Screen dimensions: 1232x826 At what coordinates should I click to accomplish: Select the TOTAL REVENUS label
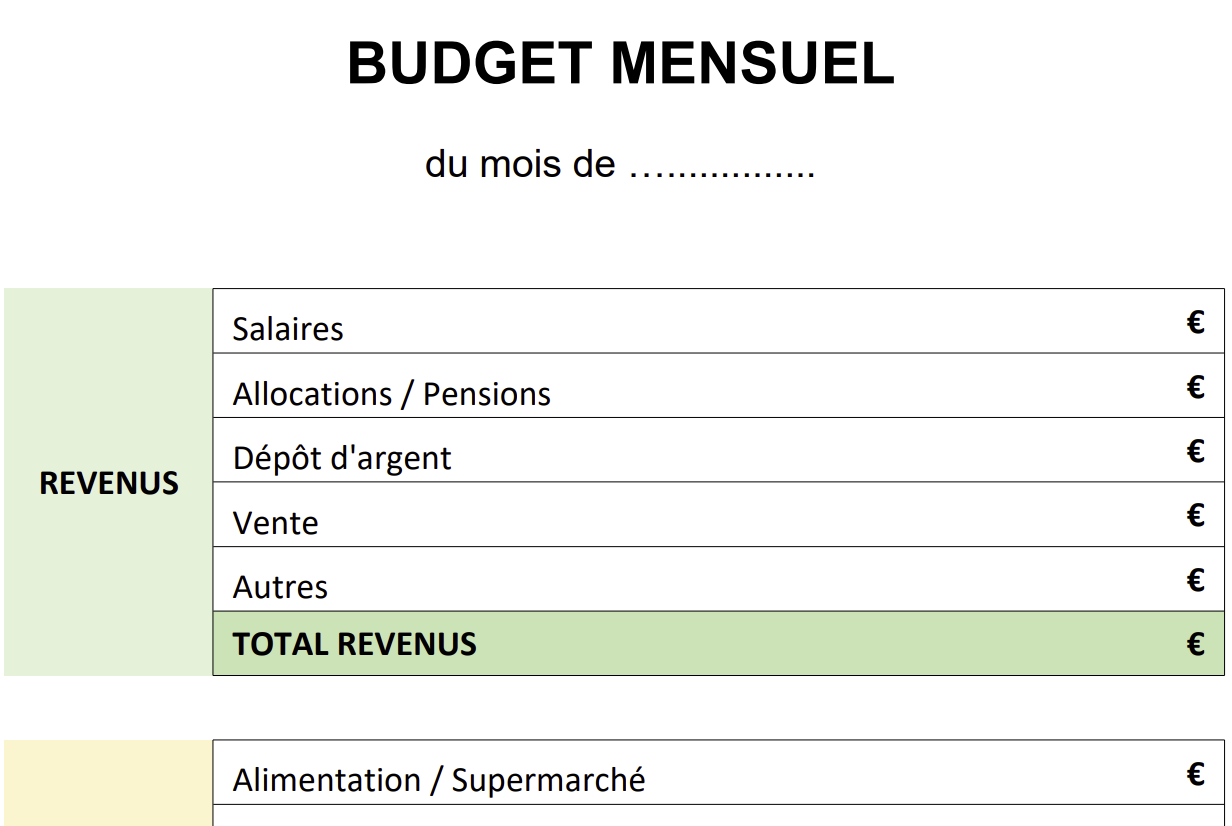click(355, 644)
